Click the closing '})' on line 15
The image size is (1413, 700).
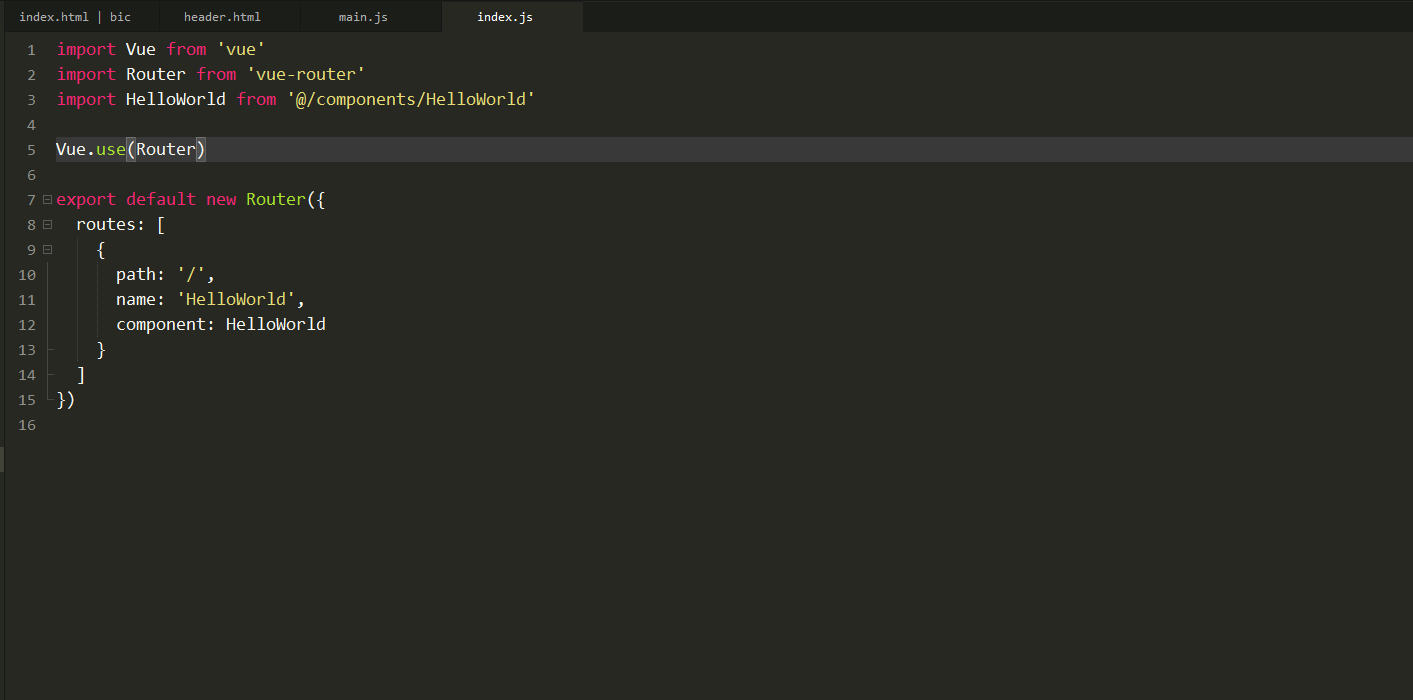[66, 399]
